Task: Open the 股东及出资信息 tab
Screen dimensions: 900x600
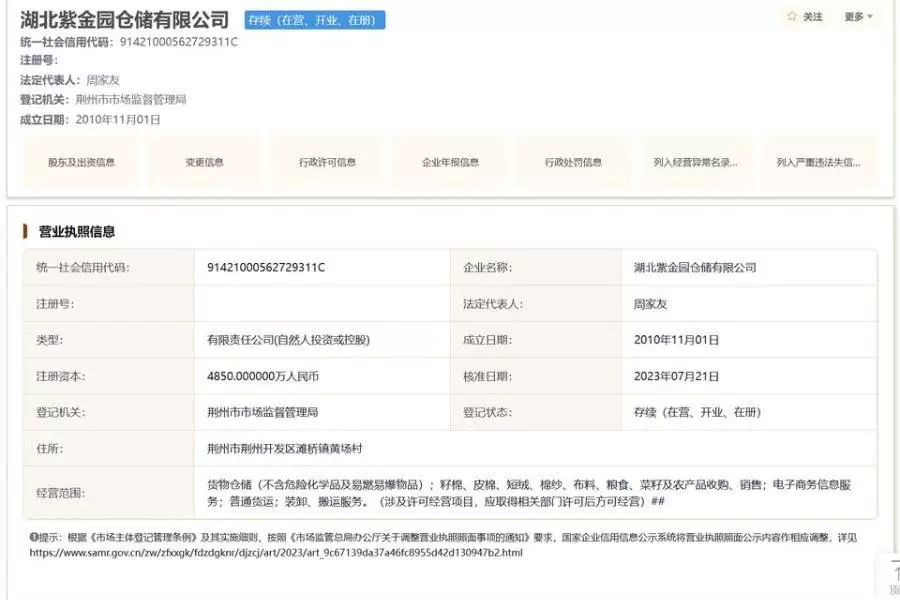Action: [81, 162]
